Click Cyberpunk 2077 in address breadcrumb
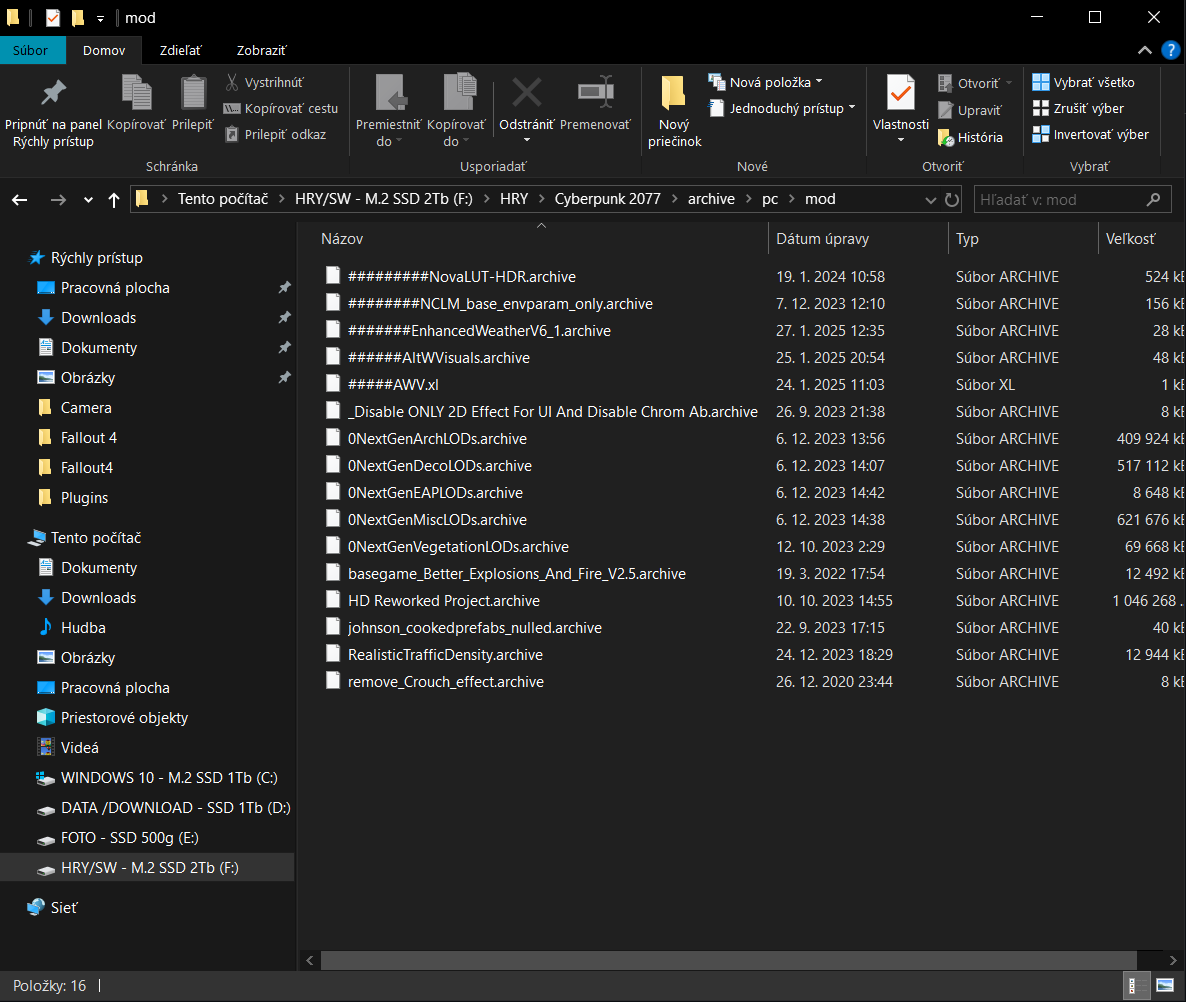1186x1002 pixels. tap(607, 199)
